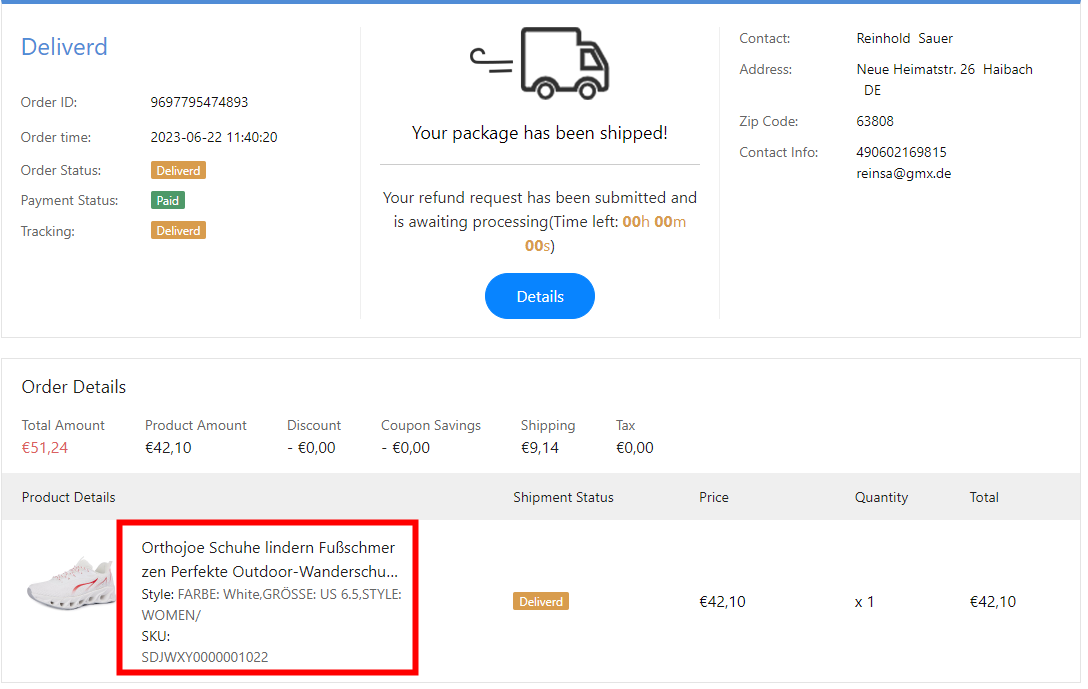
Task: Click the red total amount €51,24
Action: pos(45,448)
